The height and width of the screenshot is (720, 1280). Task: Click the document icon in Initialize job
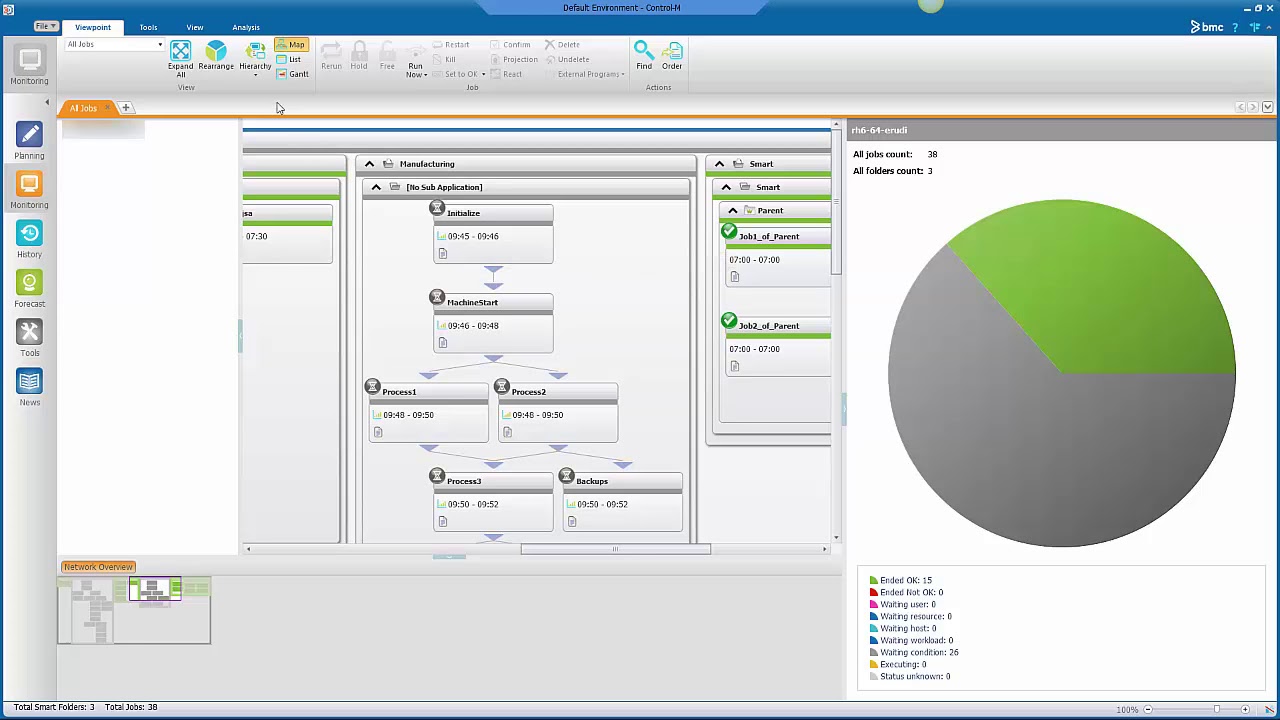click(x=443, y=254)
